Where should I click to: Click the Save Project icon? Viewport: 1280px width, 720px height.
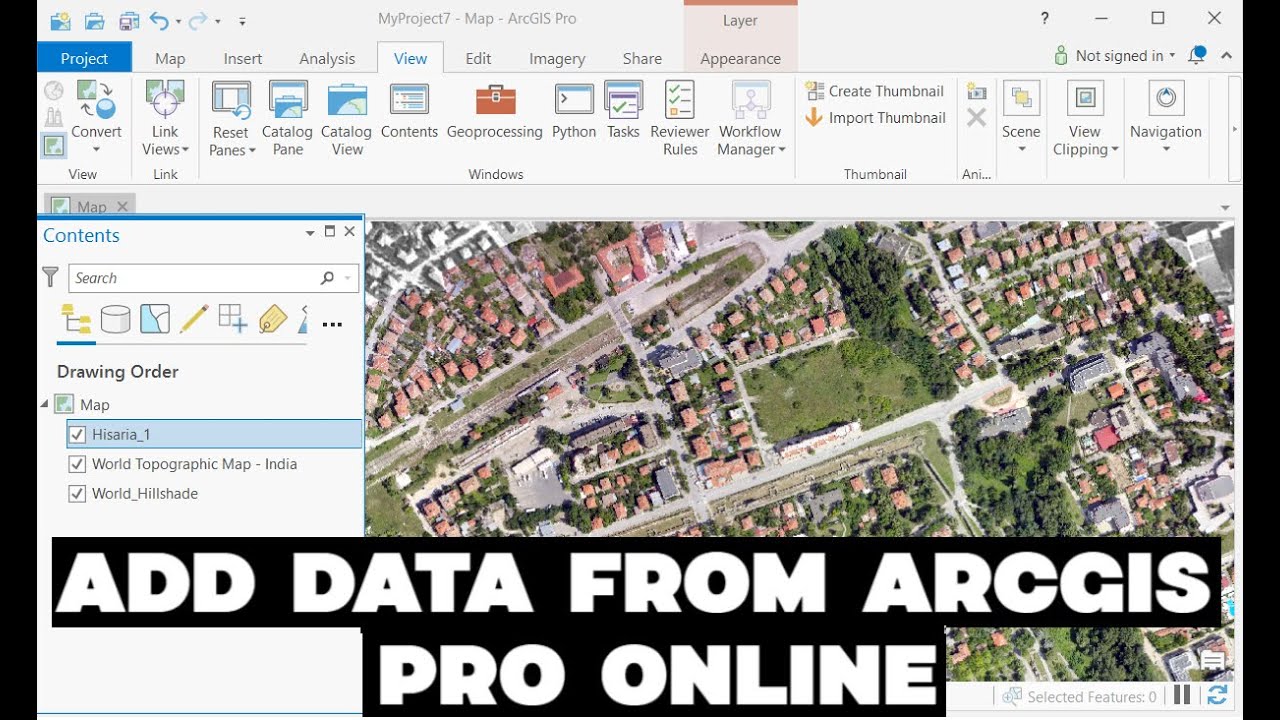pyautogui.click(x=129, y=20)
